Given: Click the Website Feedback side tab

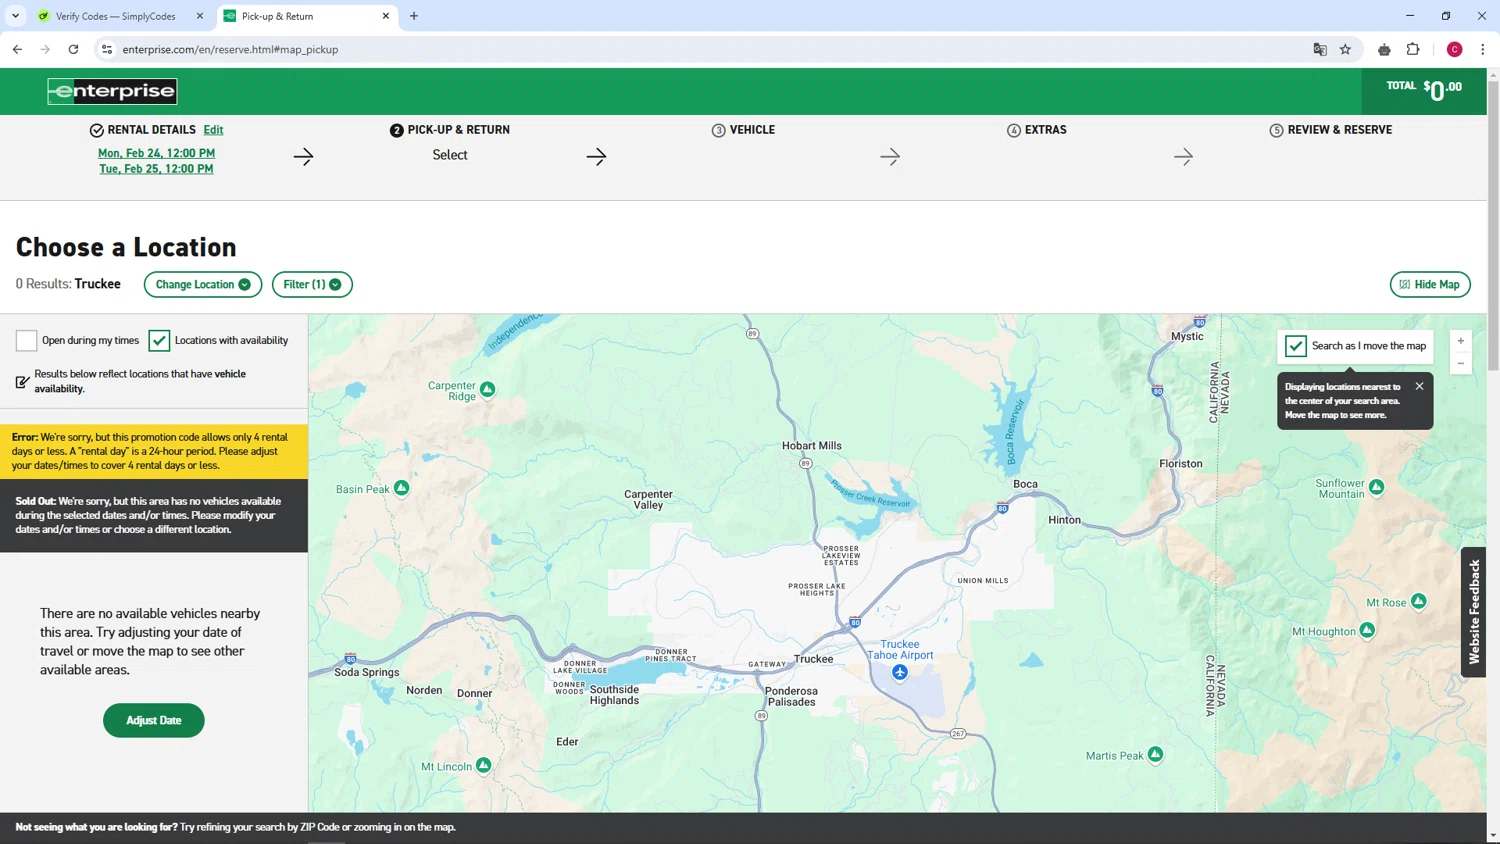Looking at the screenshot, I should coord(1473,612).
